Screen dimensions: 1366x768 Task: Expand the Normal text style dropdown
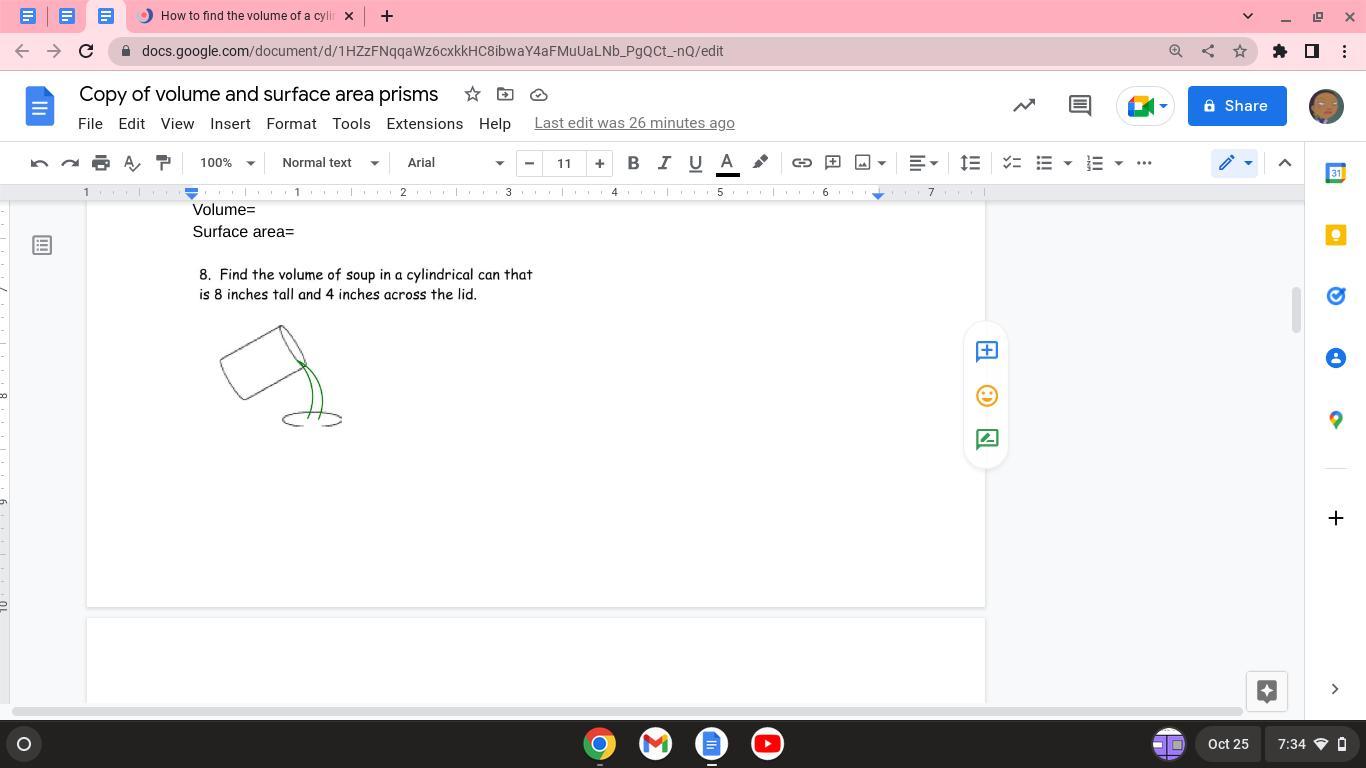coord(329,163)
